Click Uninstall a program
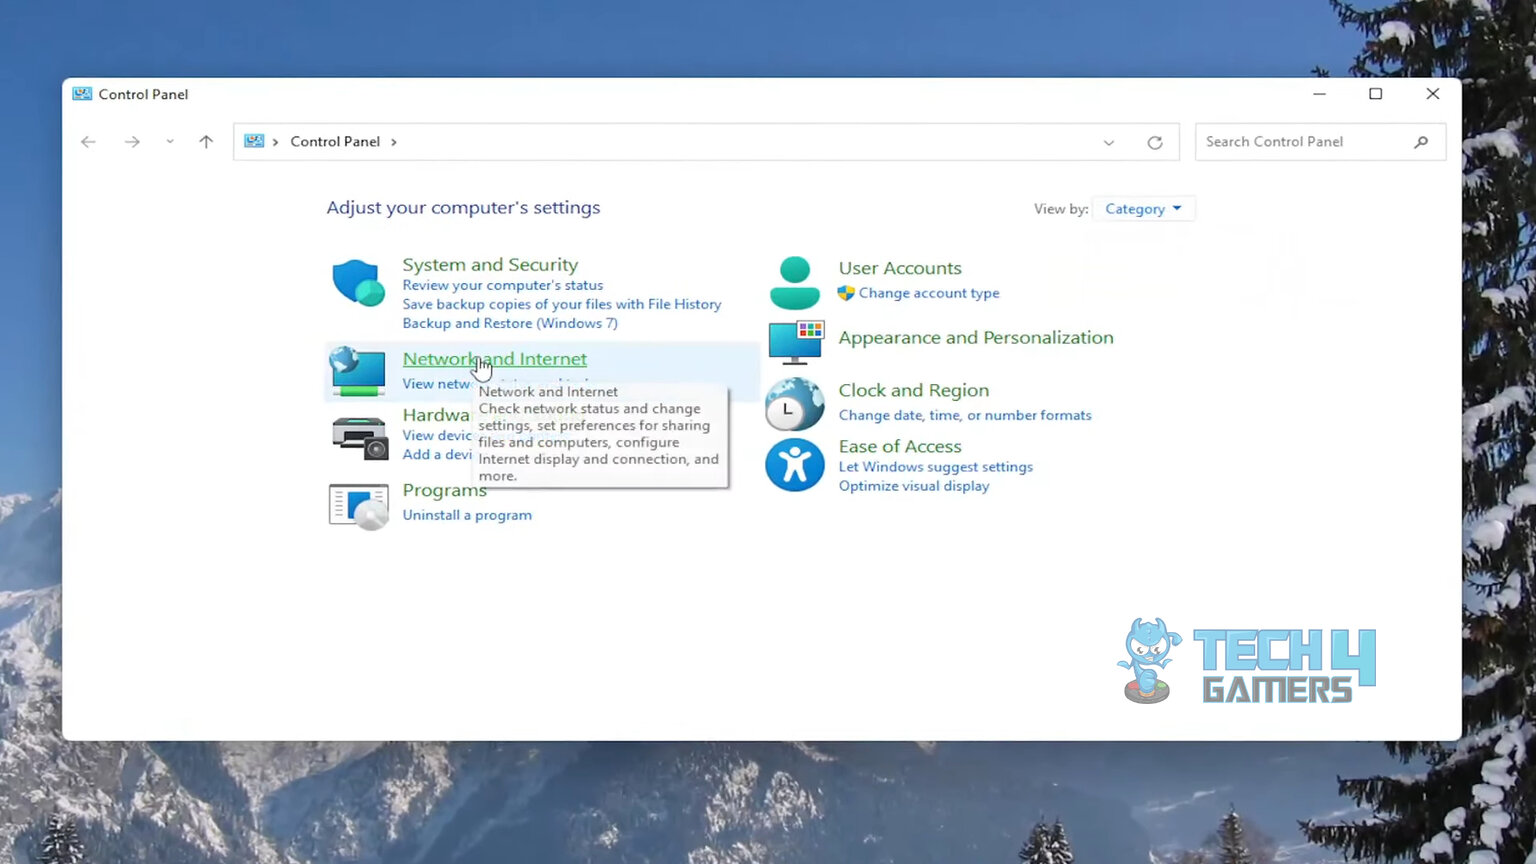The image size is (1536, 864). [467, 515]
